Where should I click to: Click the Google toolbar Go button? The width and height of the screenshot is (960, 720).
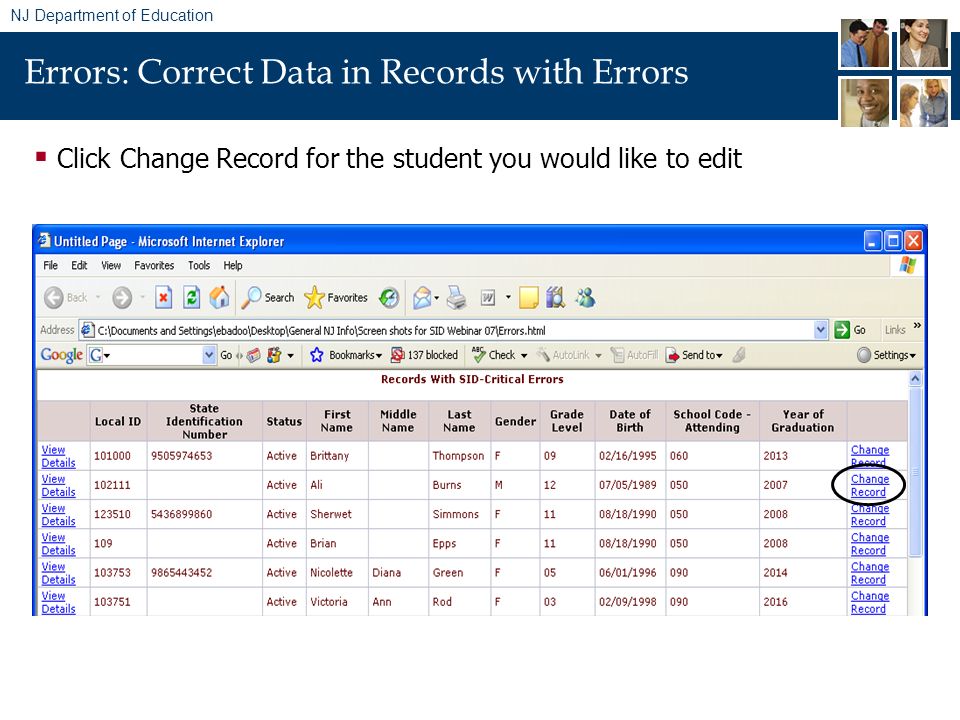point(226,355)
